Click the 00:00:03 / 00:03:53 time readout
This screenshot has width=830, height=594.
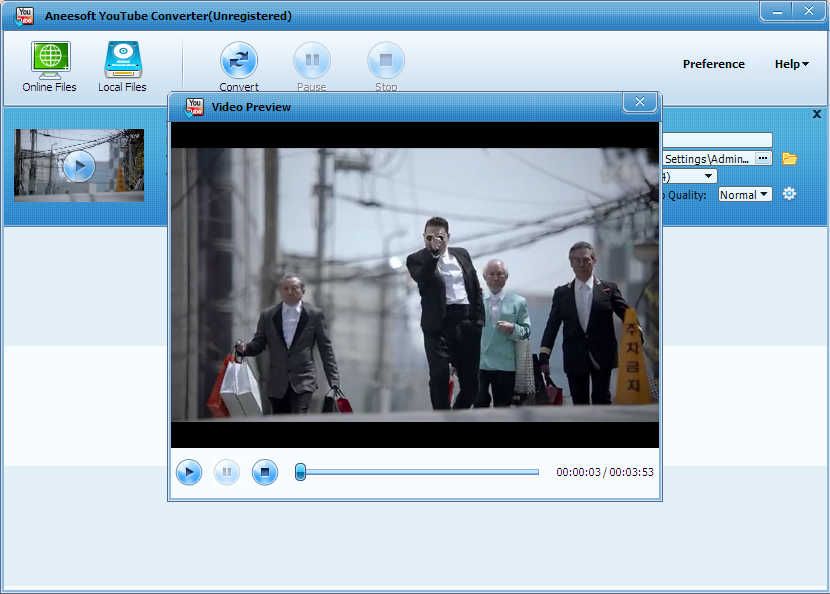[x=605, y=472]
